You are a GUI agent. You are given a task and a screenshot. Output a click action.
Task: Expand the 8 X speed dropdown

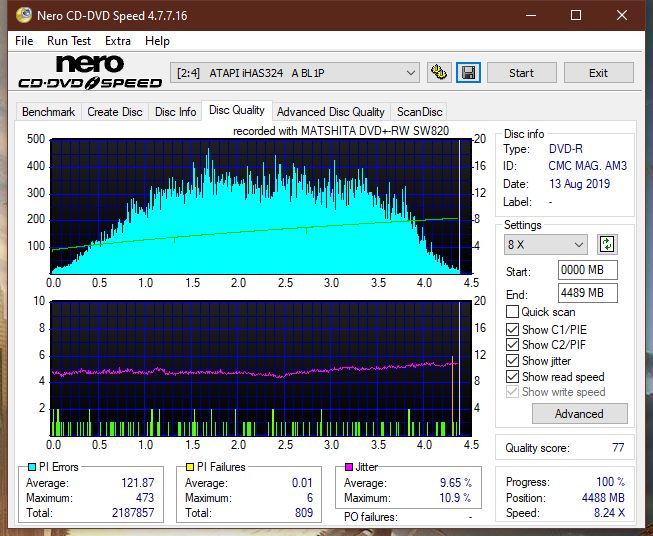[545, 244]
